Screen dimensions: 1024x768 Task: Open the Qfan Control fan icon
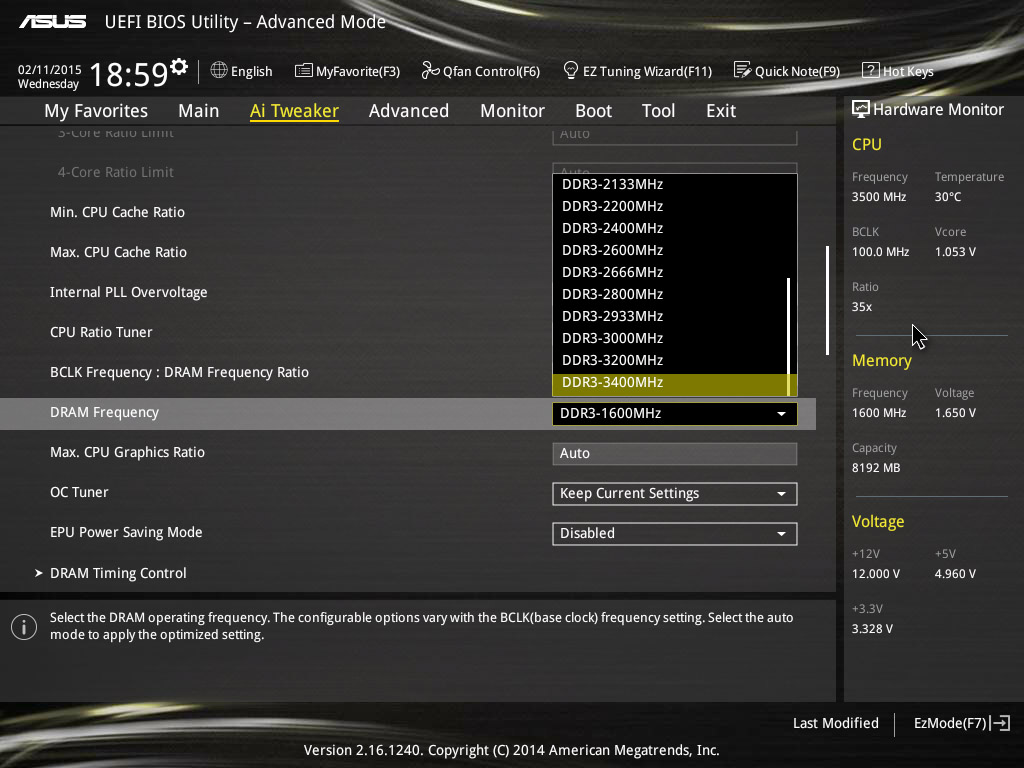pyautogui.click(x=430, y=70)
